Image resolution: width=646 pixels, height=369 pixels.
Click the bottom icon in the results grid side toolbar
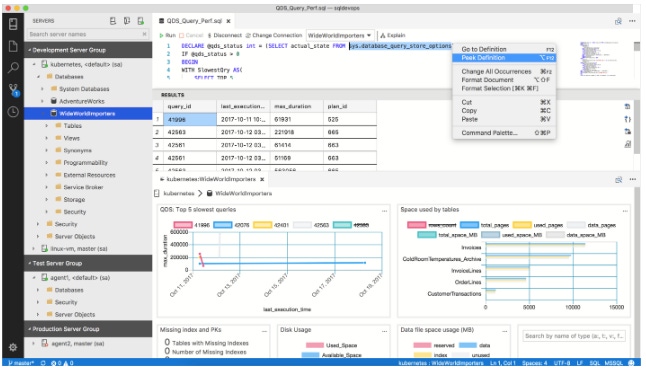click(x=627, y=144)
